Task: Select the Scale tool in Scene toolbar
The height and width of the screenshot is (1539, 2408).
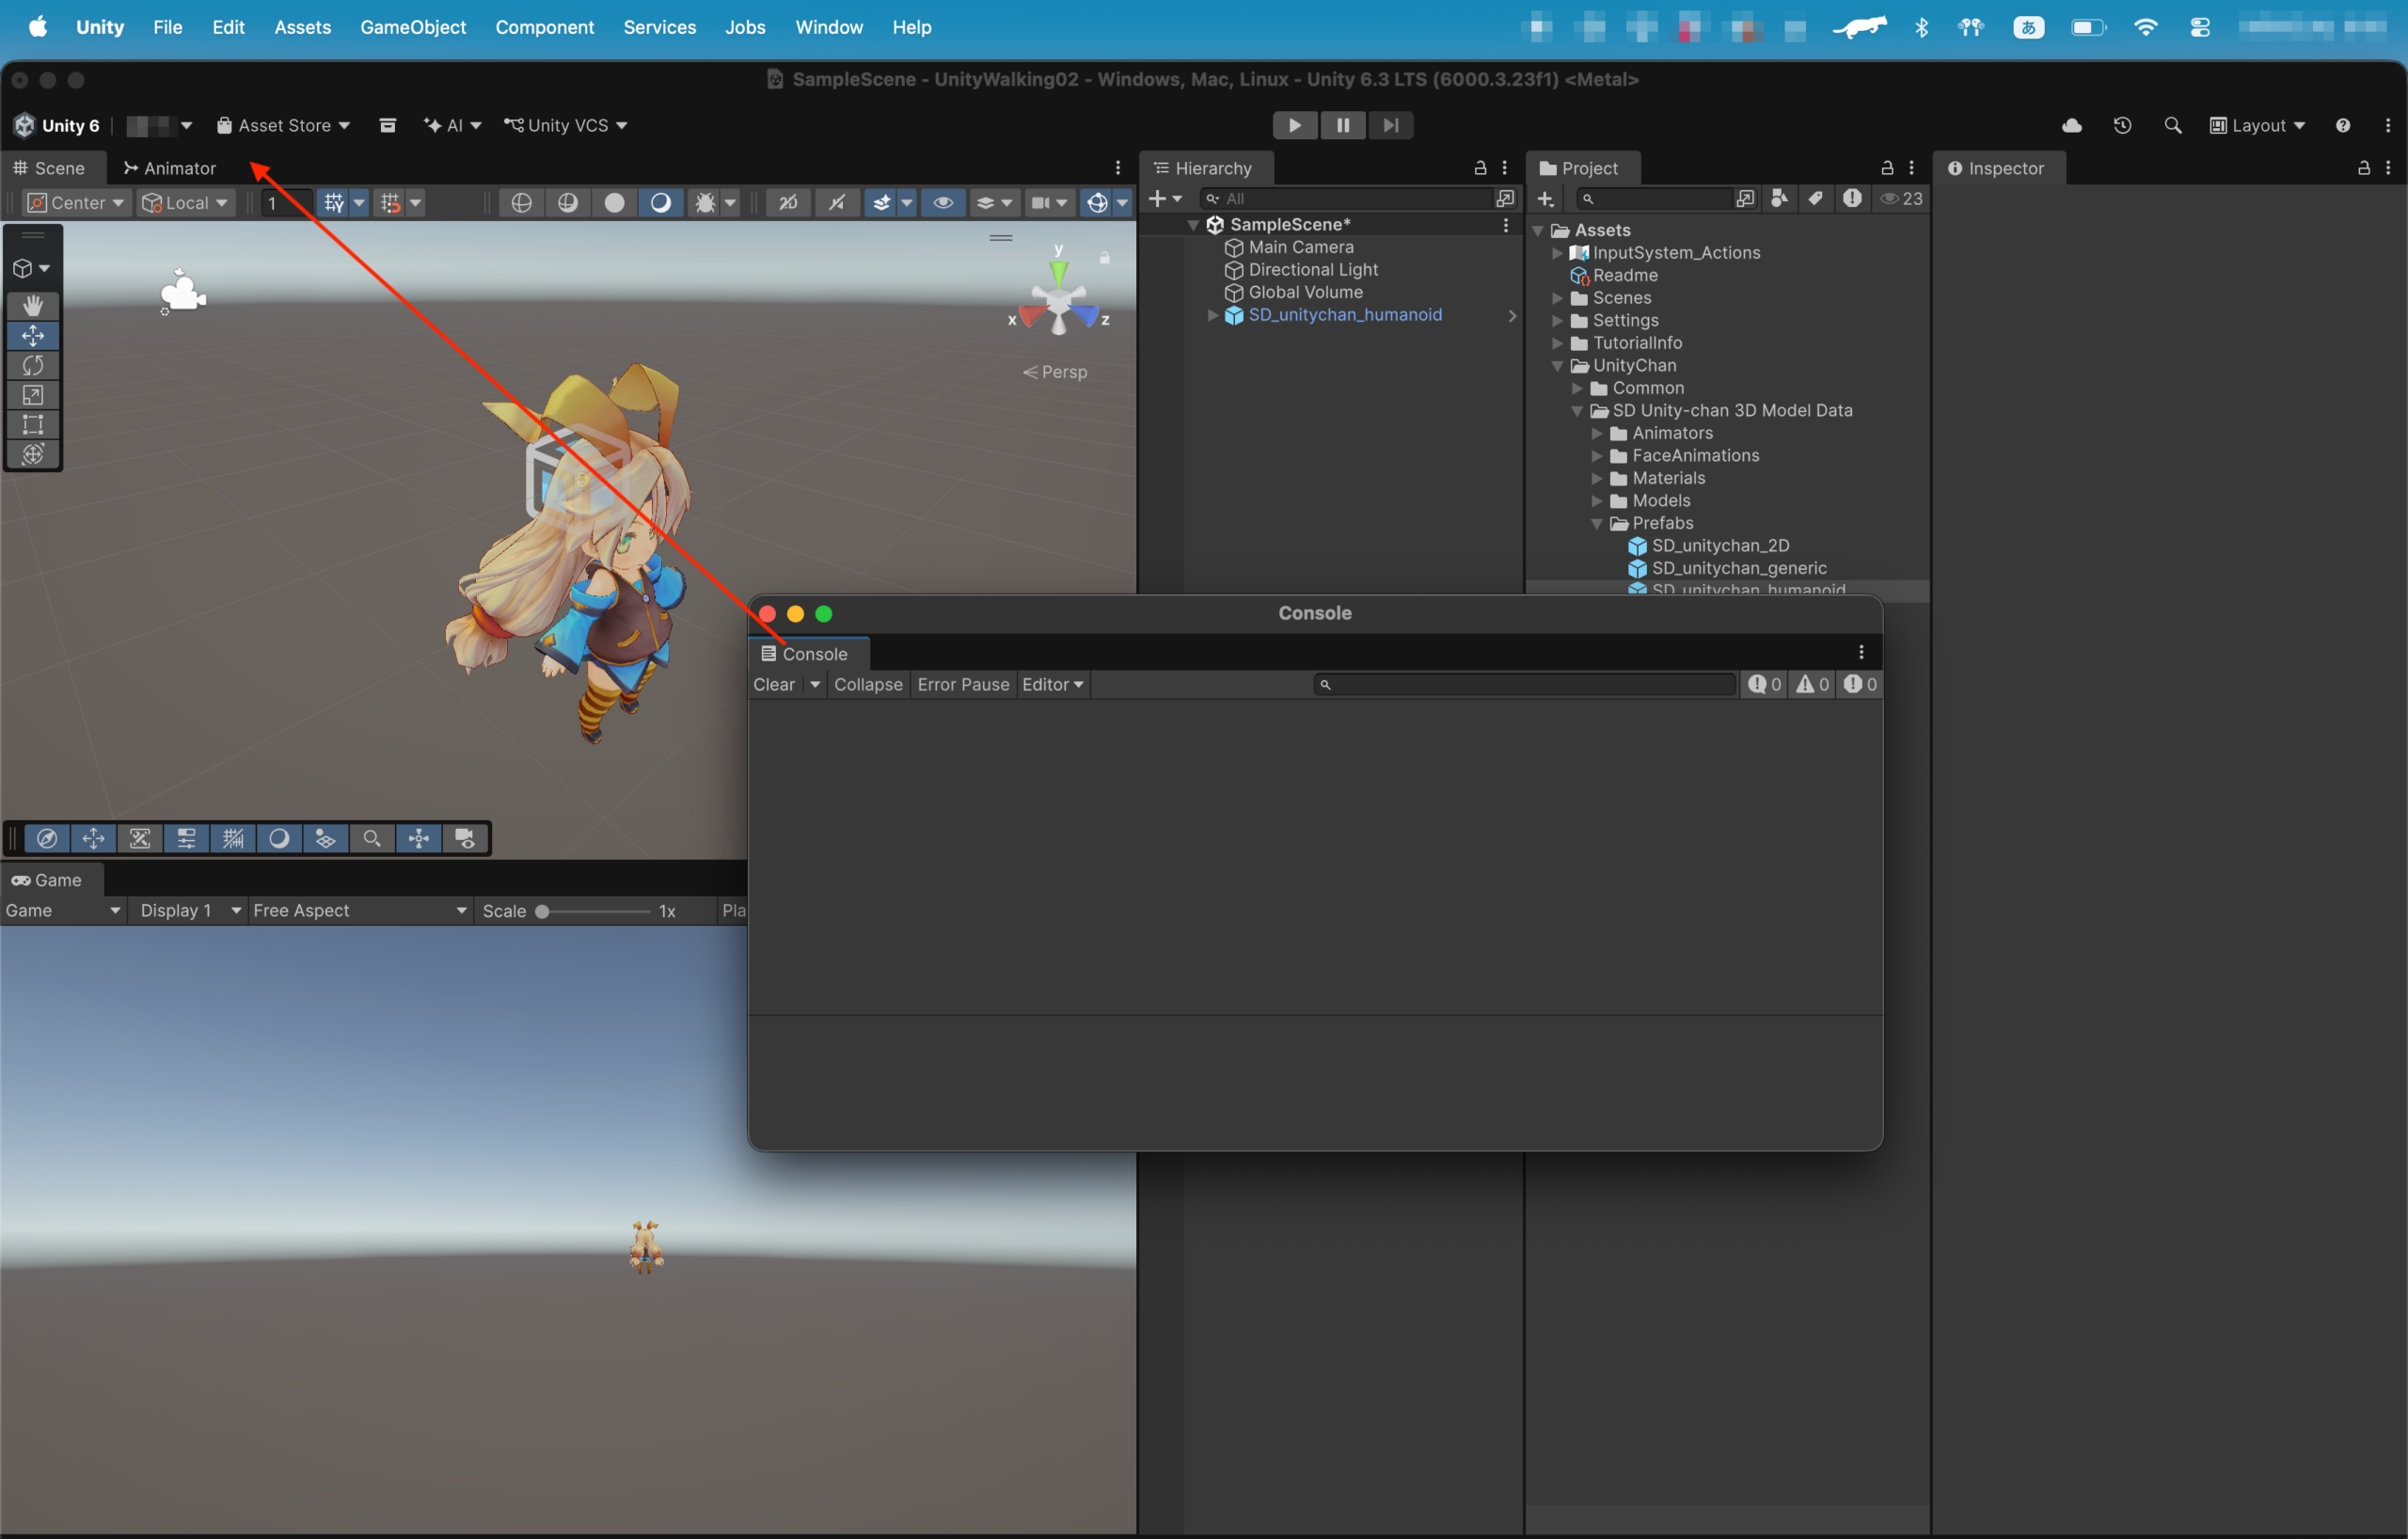Action: pyautogui.click(x=33, y=395)
